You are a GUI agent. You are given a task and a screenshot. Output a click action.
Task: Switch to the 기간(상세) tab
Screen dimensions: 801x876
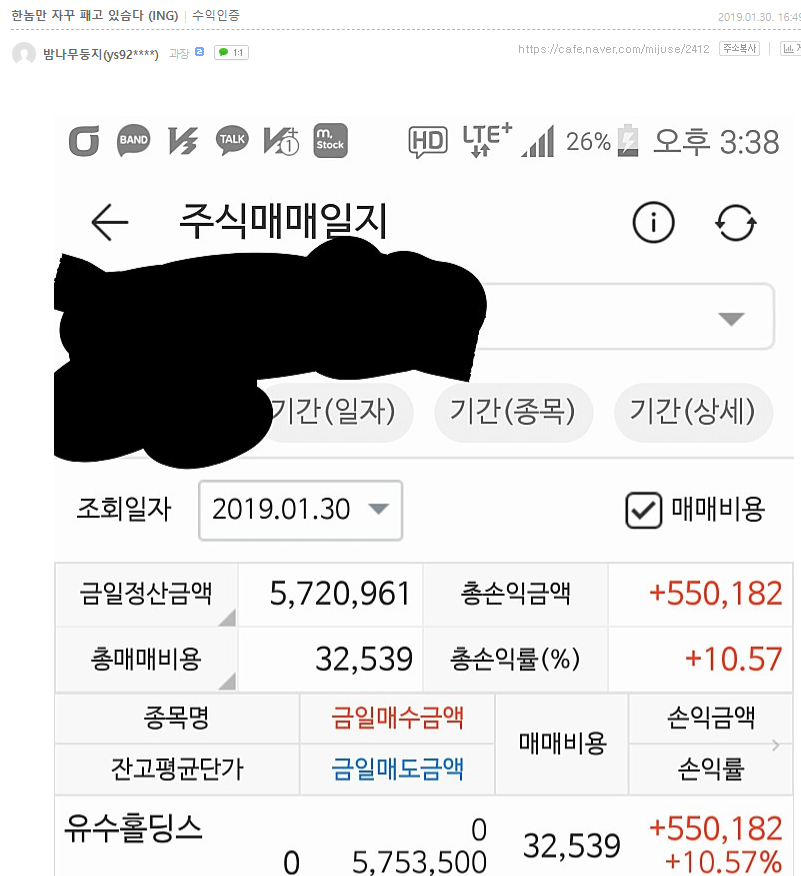[693, 412]
